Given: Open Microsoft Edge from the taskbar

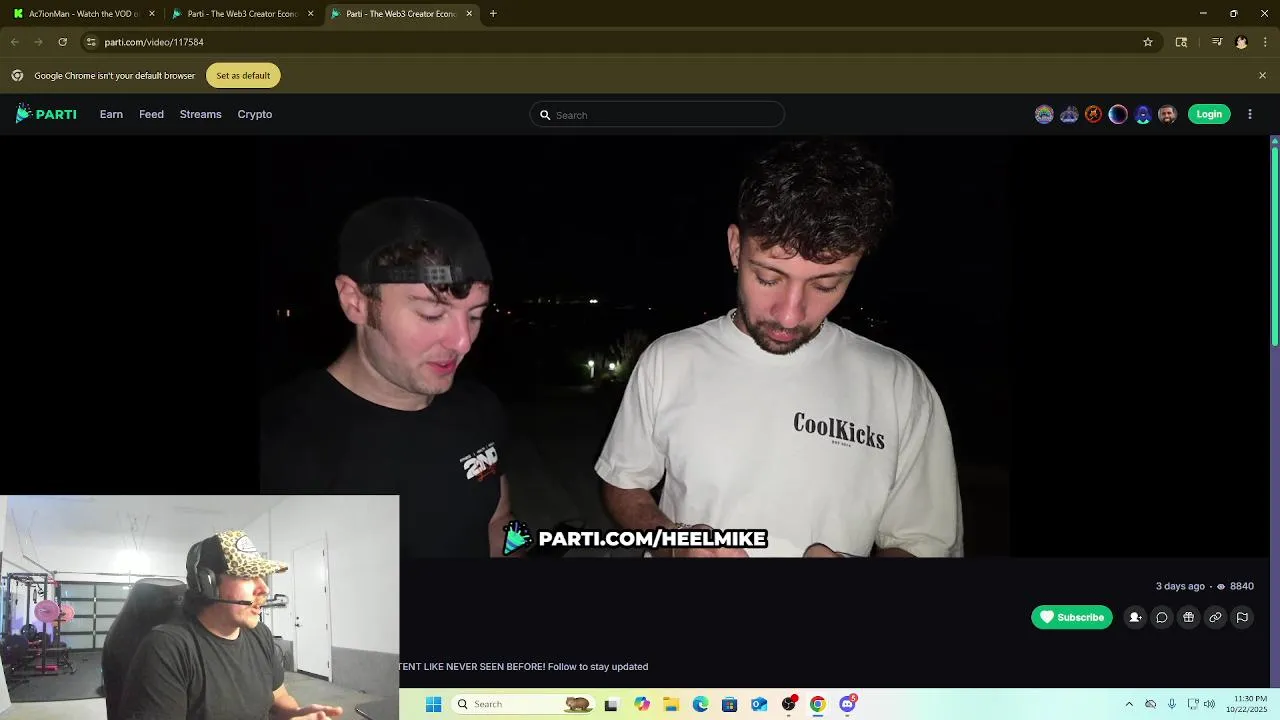Looking at the screenshot, I should click(x=700, y=704).
